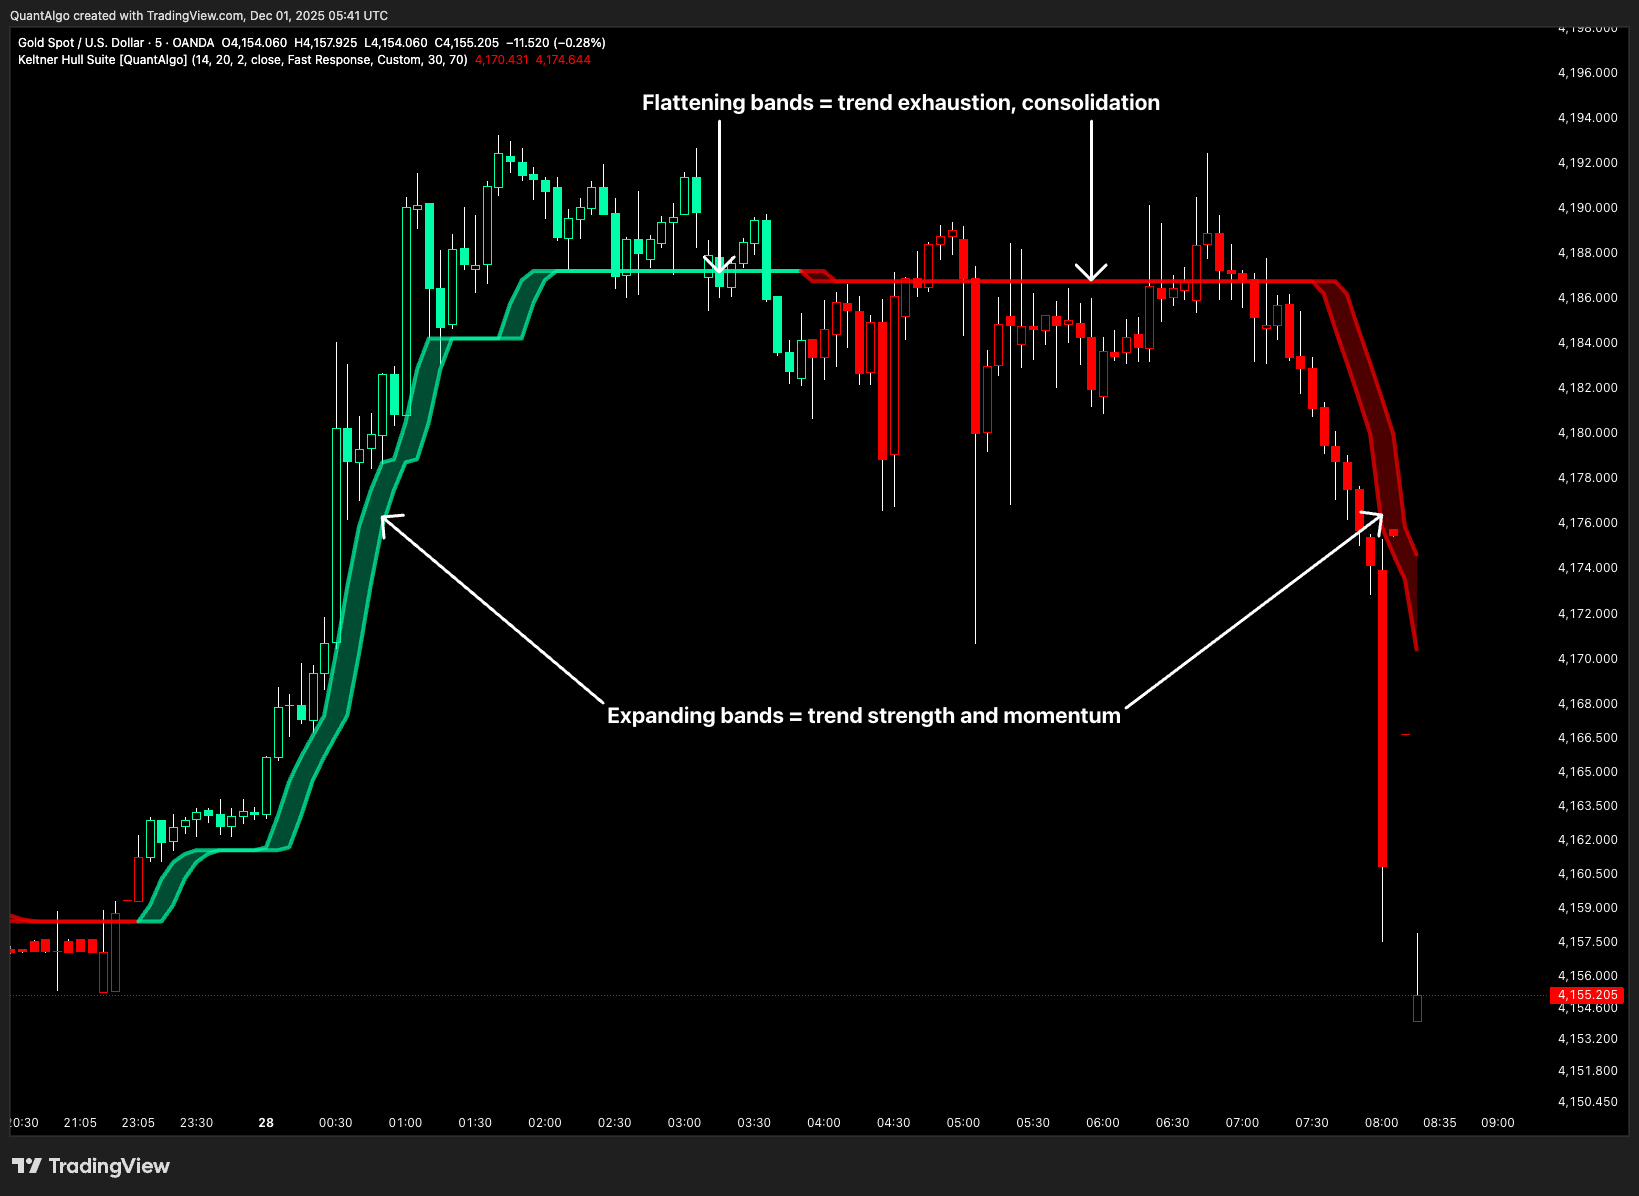Click the 4,166.500 price axis label
Viewport: 1639px width, 1196px height.
pyautogui.click(x=1588, y=738)
